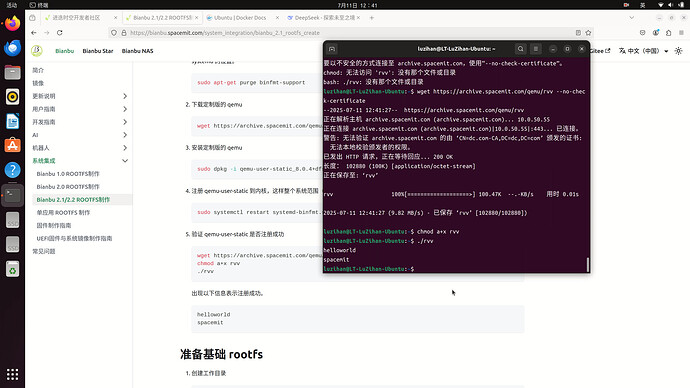The image size is (690, 388).
Task: Expand the 更新说明 sidebar section
Action: click(x=125, y=96)
